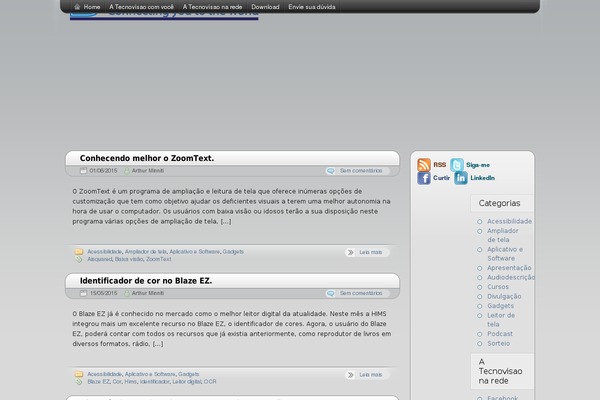Click arrow icon of Blaze EZ Leia mais
The image size is (600, 400).
click(350, 375)
